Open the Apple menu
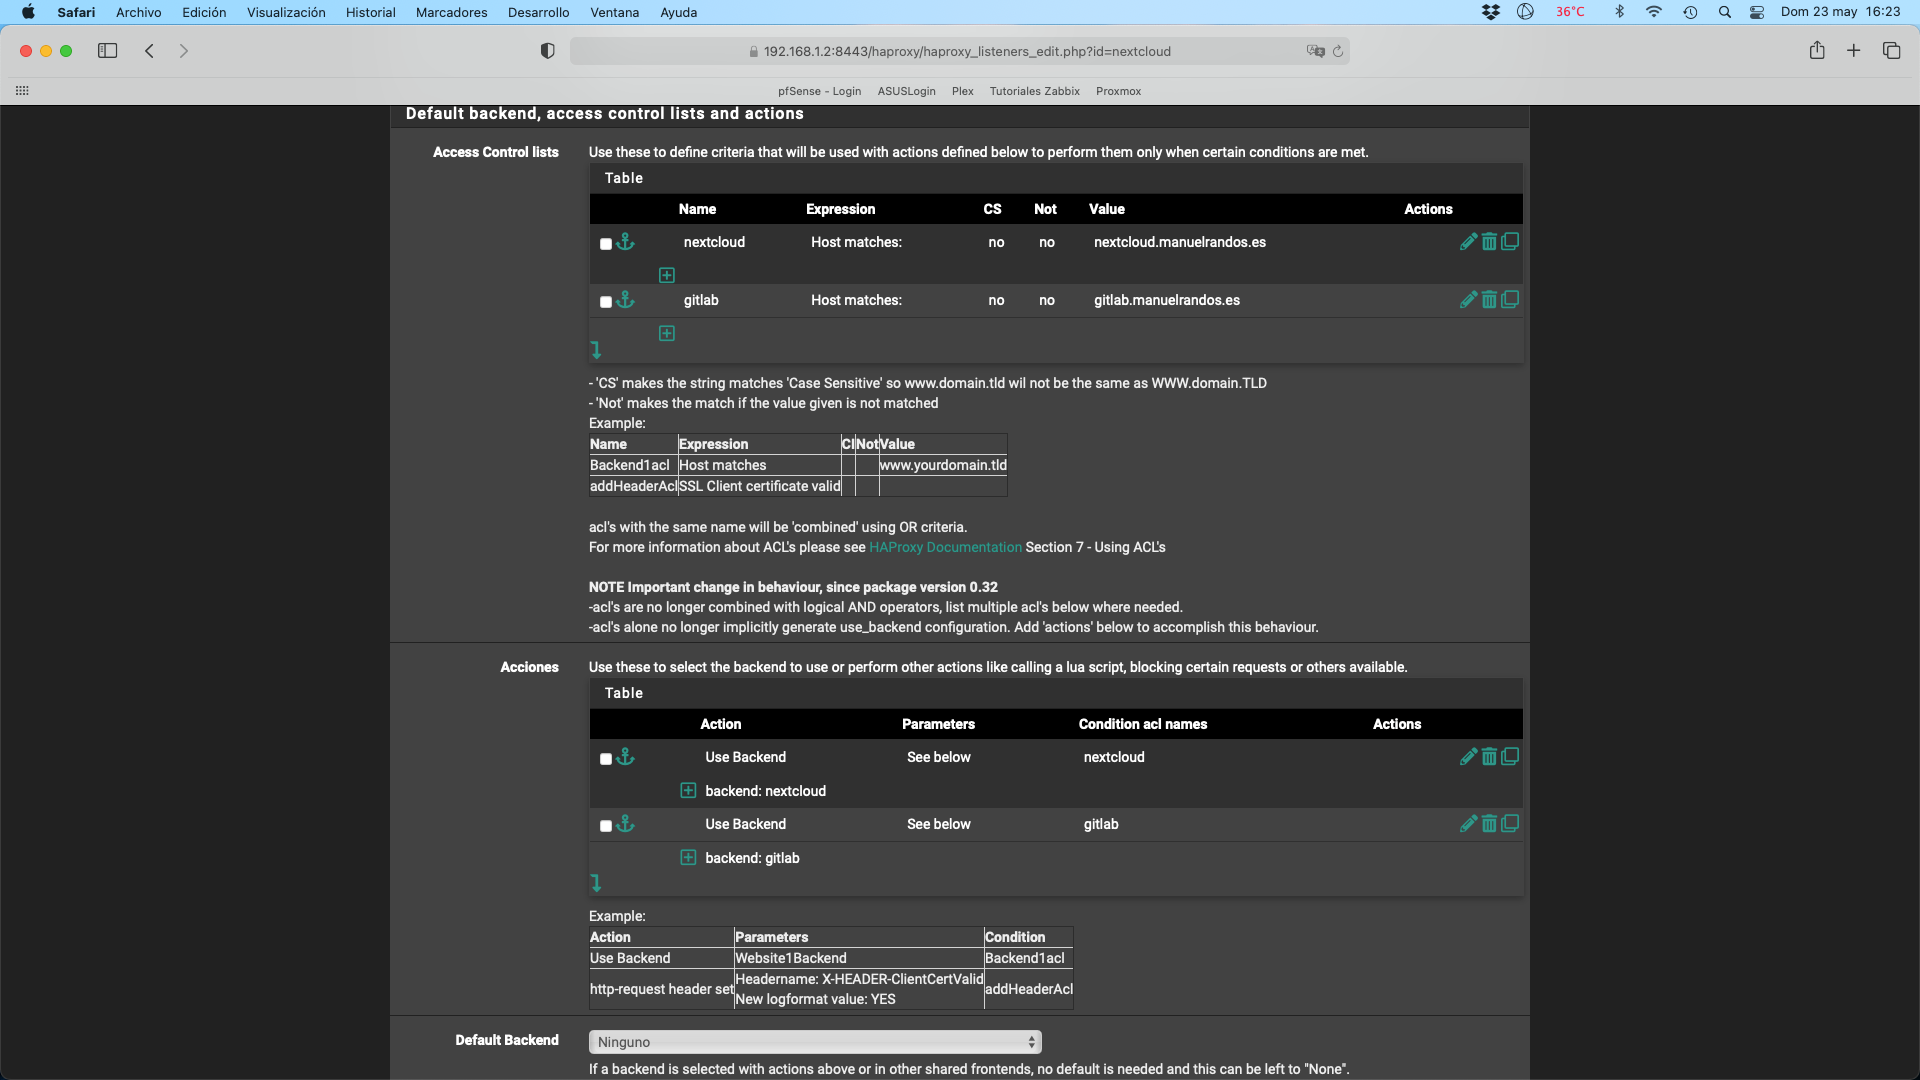The width and height of the screenshot is (1920, 1080). pos(28,12)
